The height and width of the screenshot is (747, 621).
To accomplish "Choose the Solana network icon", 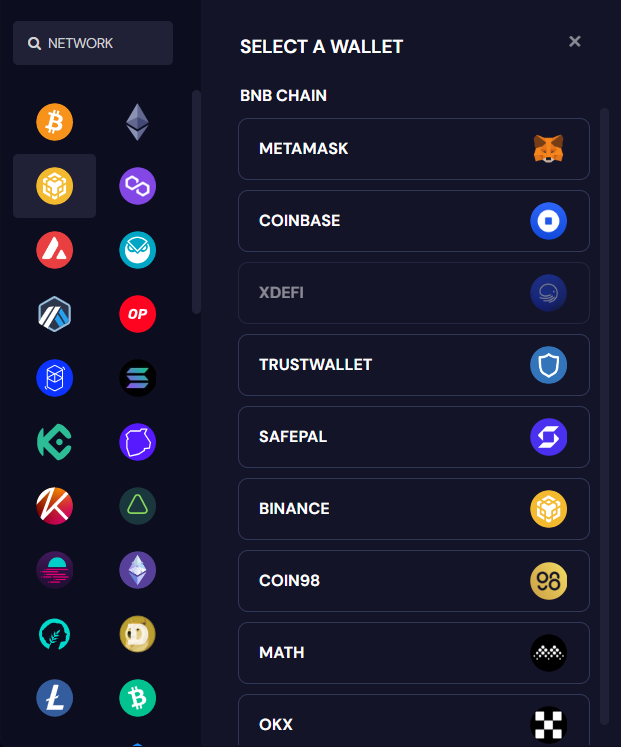I will pyautogui.click(x=137, y=378).
